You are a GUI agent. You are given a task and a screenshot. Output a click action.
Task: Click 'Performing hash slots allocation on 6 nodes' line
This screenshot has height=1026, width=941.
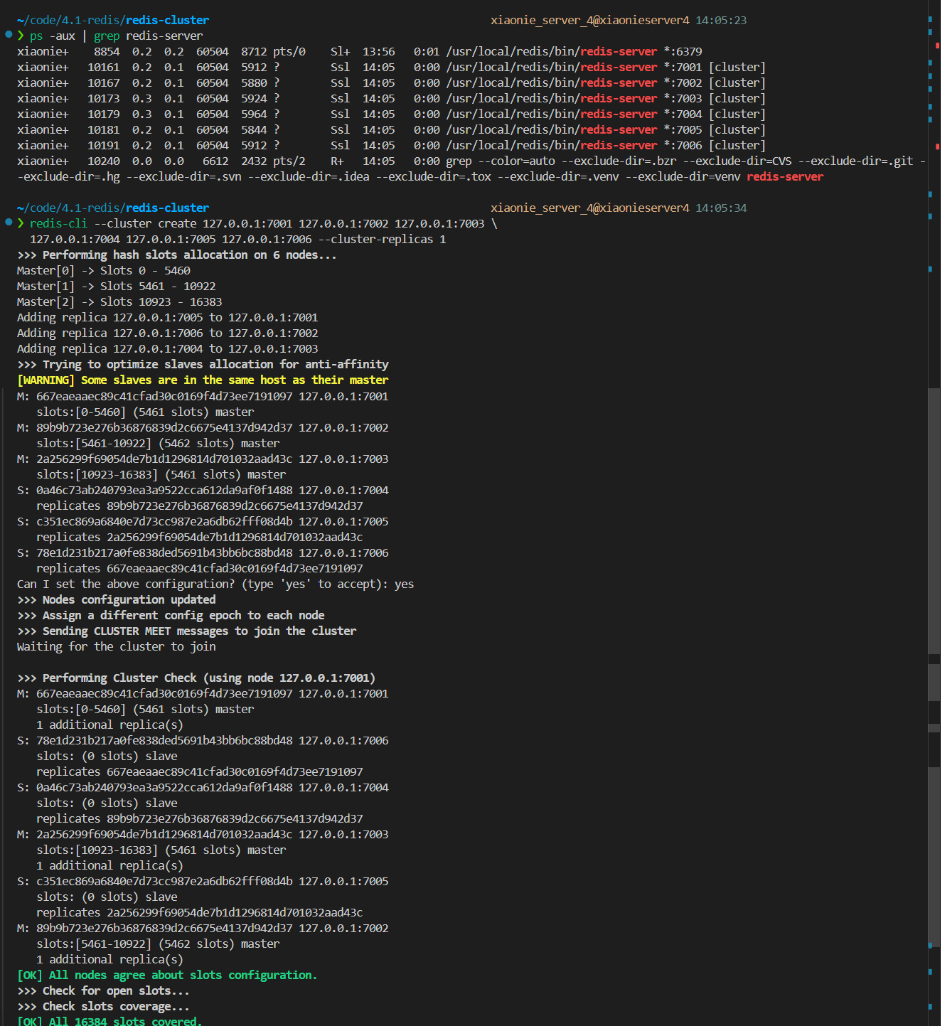(177, 255)
